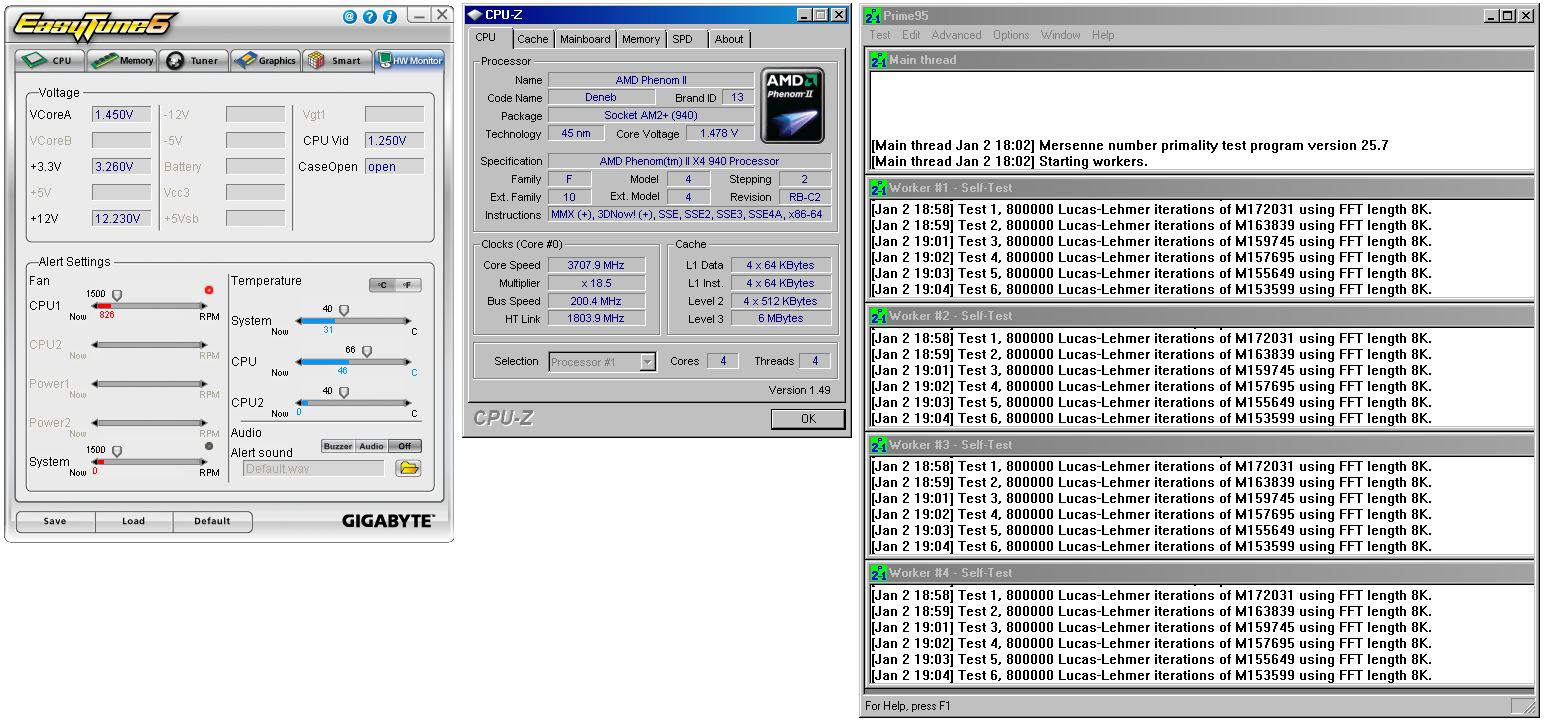This screenshot has width=1544, height=724.
Task: Click CaseOpen 'open' status field
Action: (x=394, y=166)
